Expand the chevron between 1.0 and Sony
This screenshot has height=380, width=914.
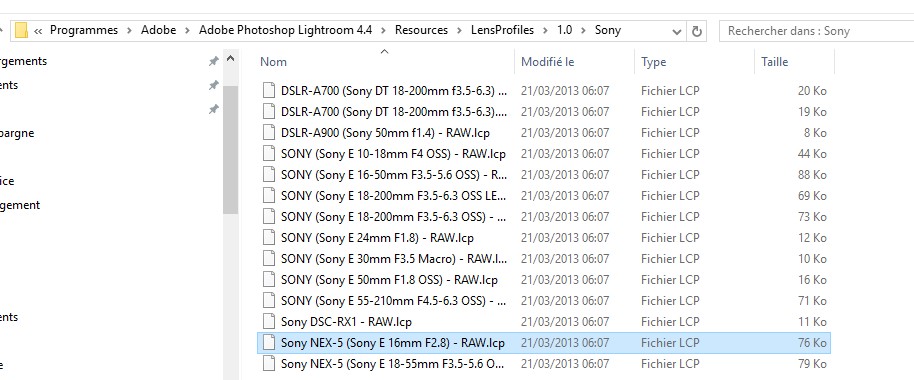(x=583, y=31)
